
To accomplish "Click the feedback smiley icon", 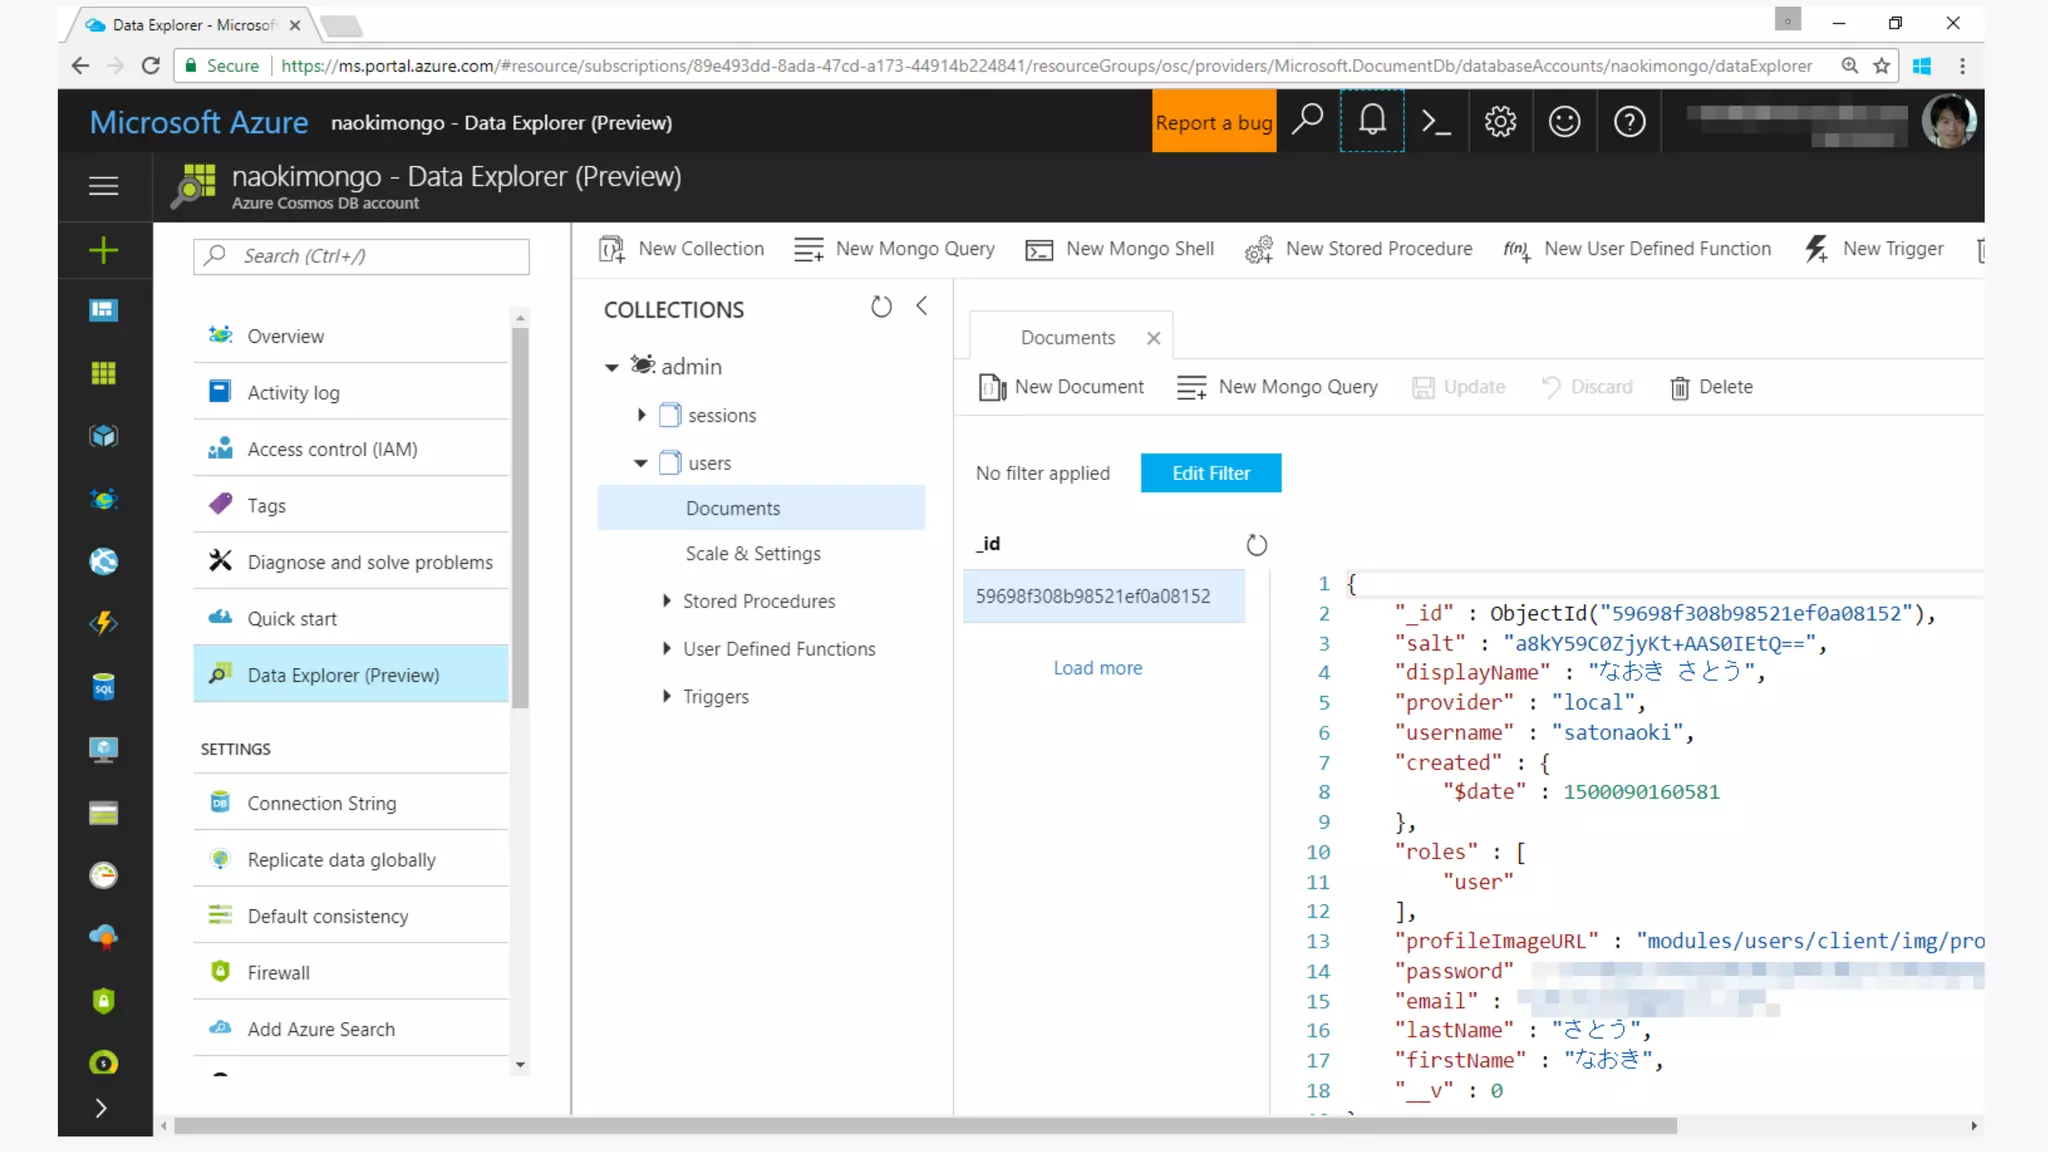I will coord(1564,122).
